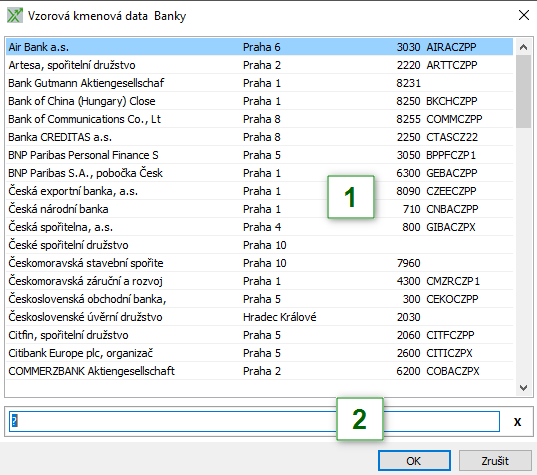Select Česká národní banka row
The width and height of the screenshot is (537, 475).
(x=259, y=209)
